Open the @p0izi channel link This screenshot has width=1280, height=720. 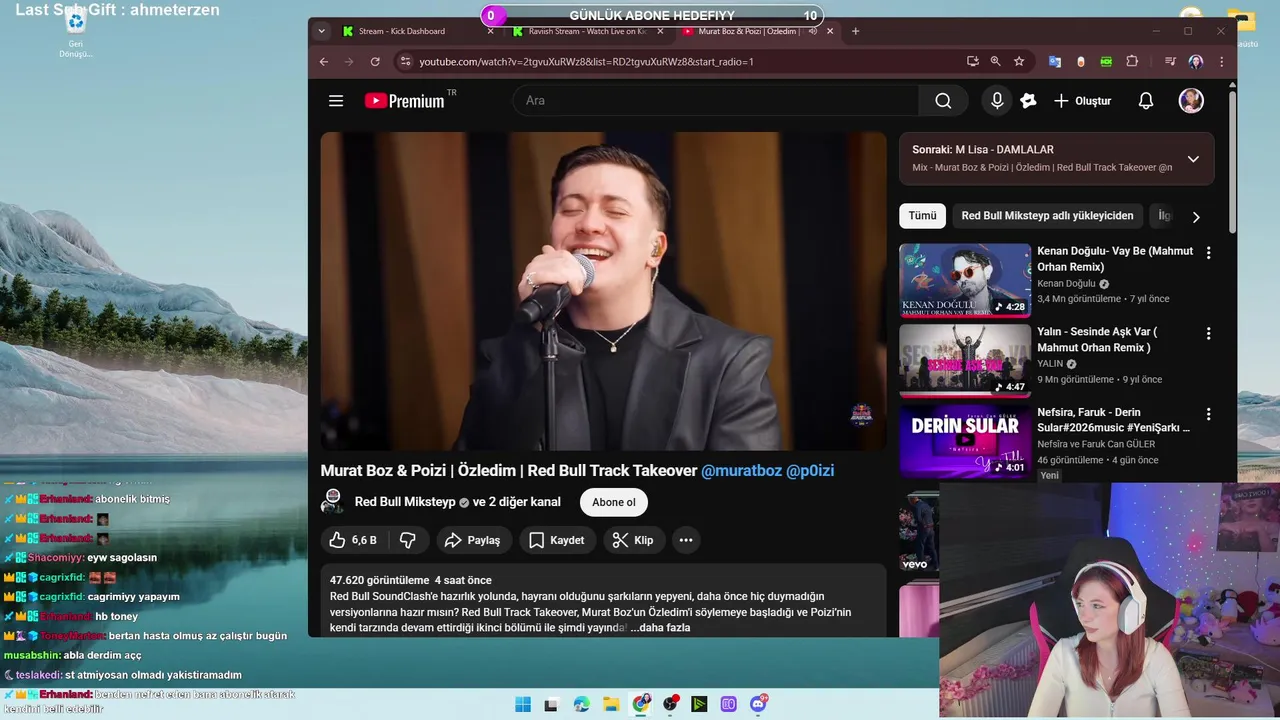pyautogui.click(x=810, y=470)
